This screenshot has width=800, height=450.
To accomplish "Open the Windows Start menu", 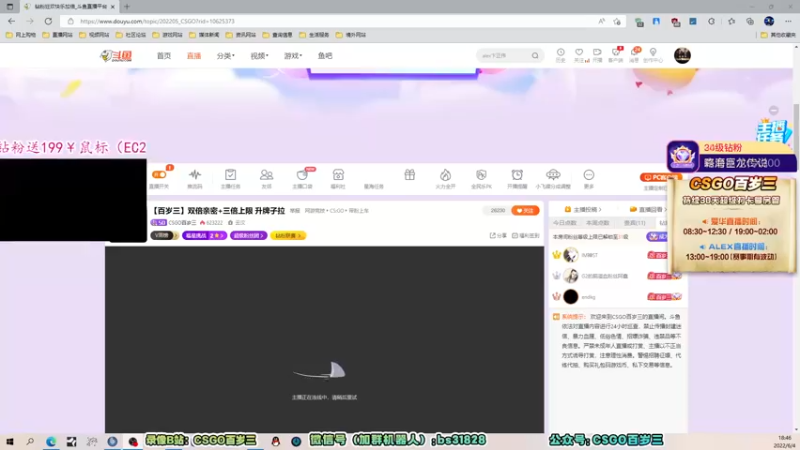I will (x=10, y=441).
